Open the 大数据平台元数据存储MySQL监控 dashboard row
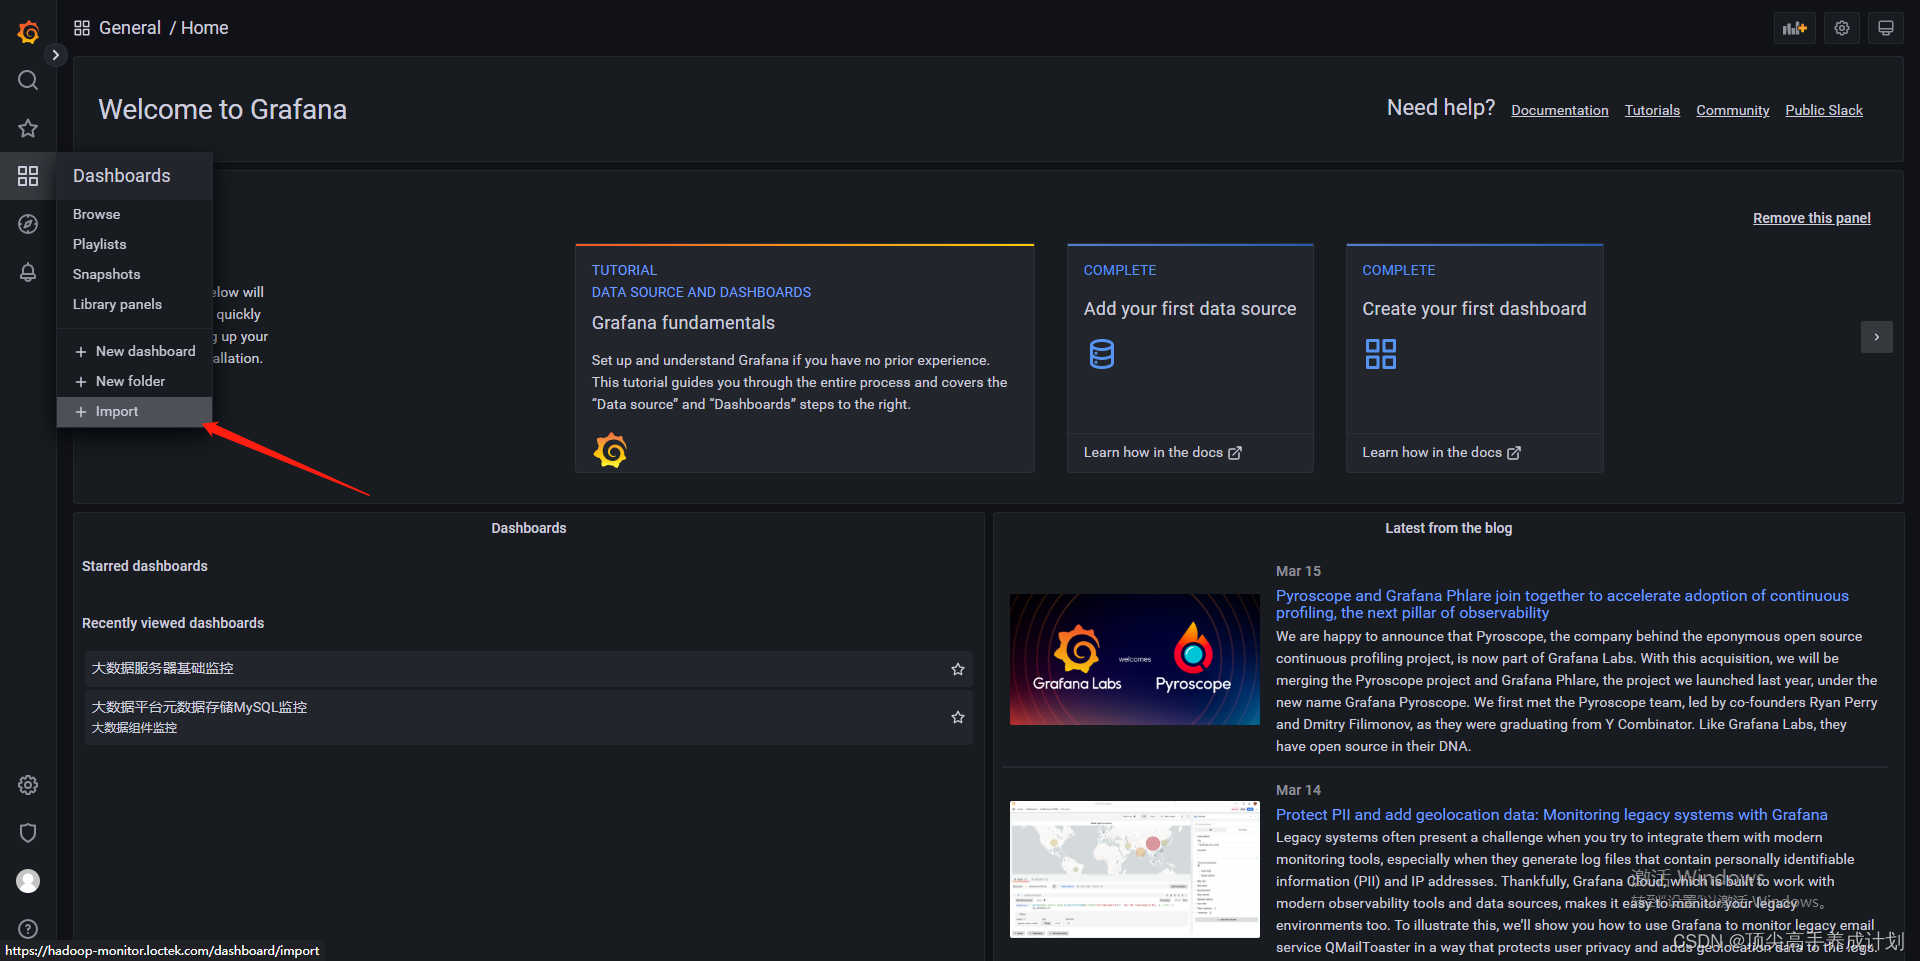1920x961 pixels. tap(528, 717)
